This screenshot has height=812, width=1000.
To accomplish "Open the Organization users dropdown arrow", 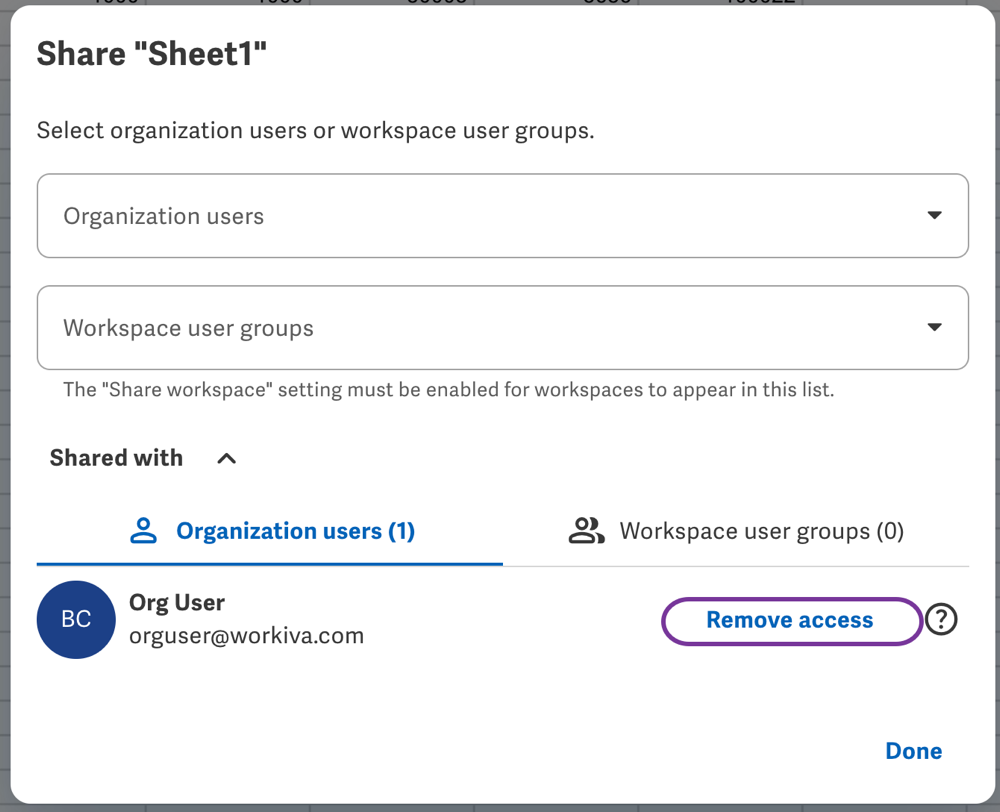I will click(934, 216).
